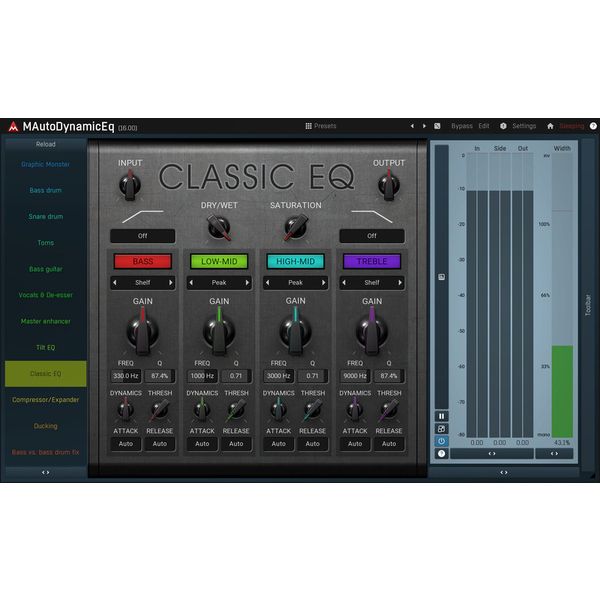Select next filter type for Bass band
Screen dimensions: 600x600
pos(171,283)
